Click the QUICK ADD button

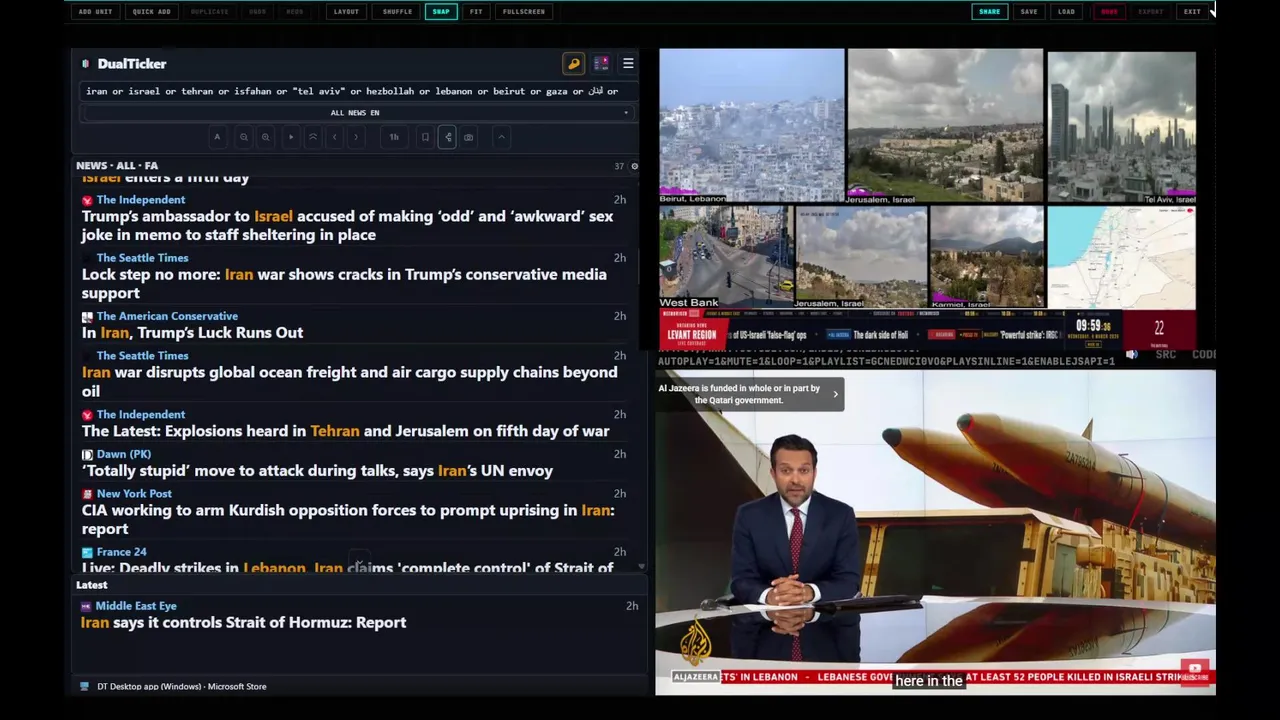tap(152, 12)
